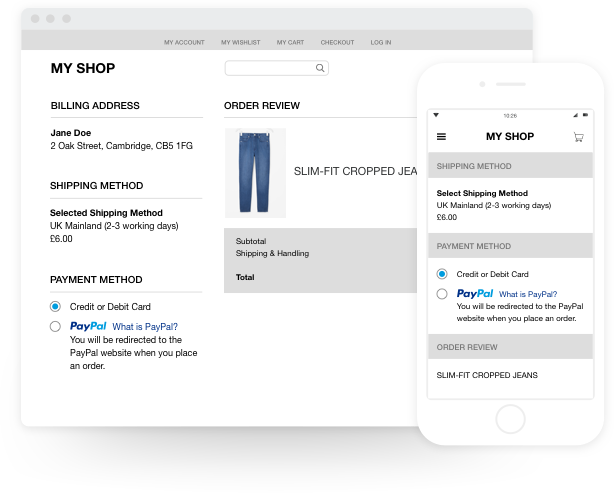Image resolution: width=614 pixels, height=493 pixels.
Task: Select Credit or Debit Card on desktop
Action: click(55, 307)
